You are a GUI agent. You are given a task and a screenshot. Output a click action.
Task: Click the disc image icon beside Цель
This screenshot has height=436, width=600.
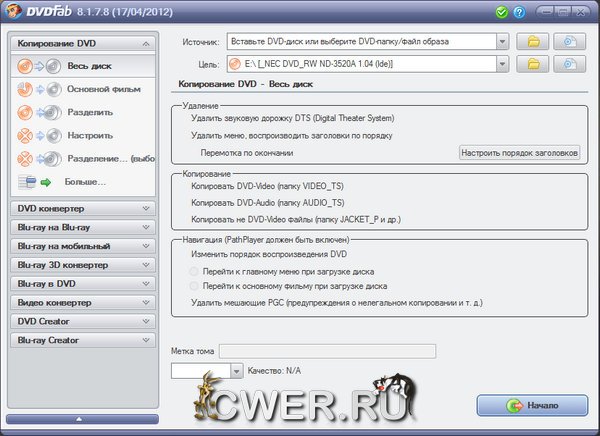(568, 65)
